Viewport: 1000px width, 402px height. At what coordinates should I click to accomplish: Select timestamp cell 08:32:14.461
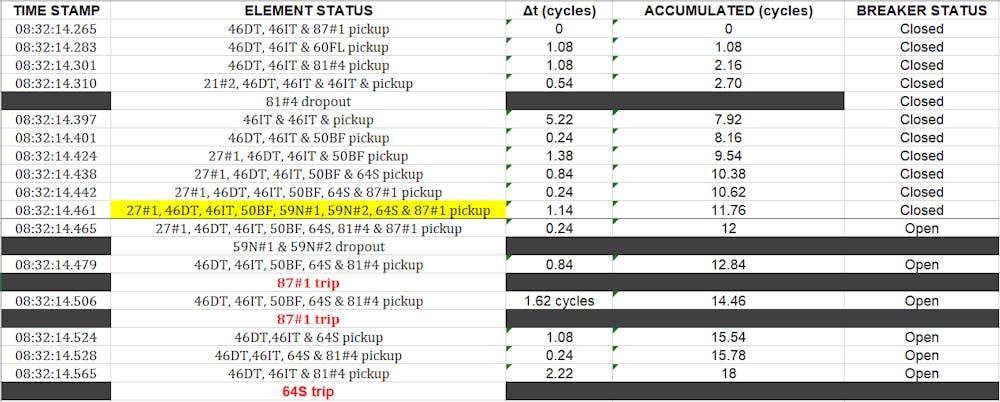click(x=55, y=211)
